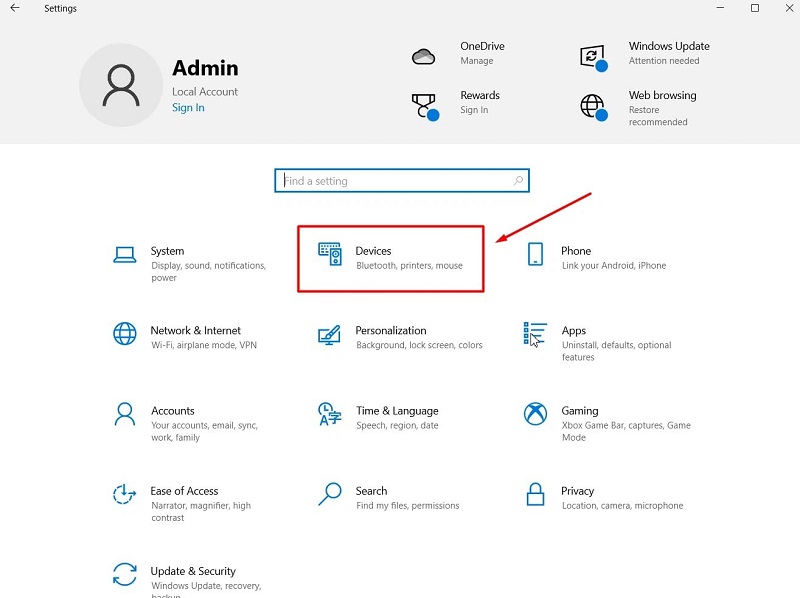The image size is (800, 598).
Task: Click the Devices keyboard and speaker icon
Action: (x=330, y=254)
